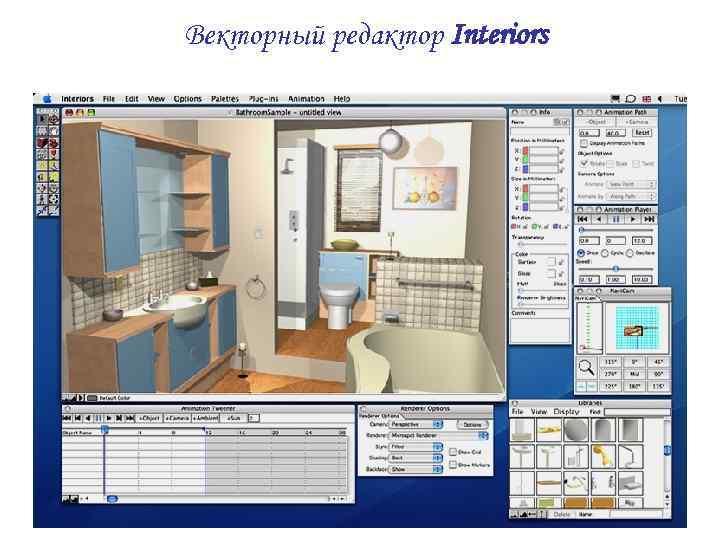Click the magnifier zoom icon in NaviCam
This screenshot has width=720, height=540.
[586, 367]
